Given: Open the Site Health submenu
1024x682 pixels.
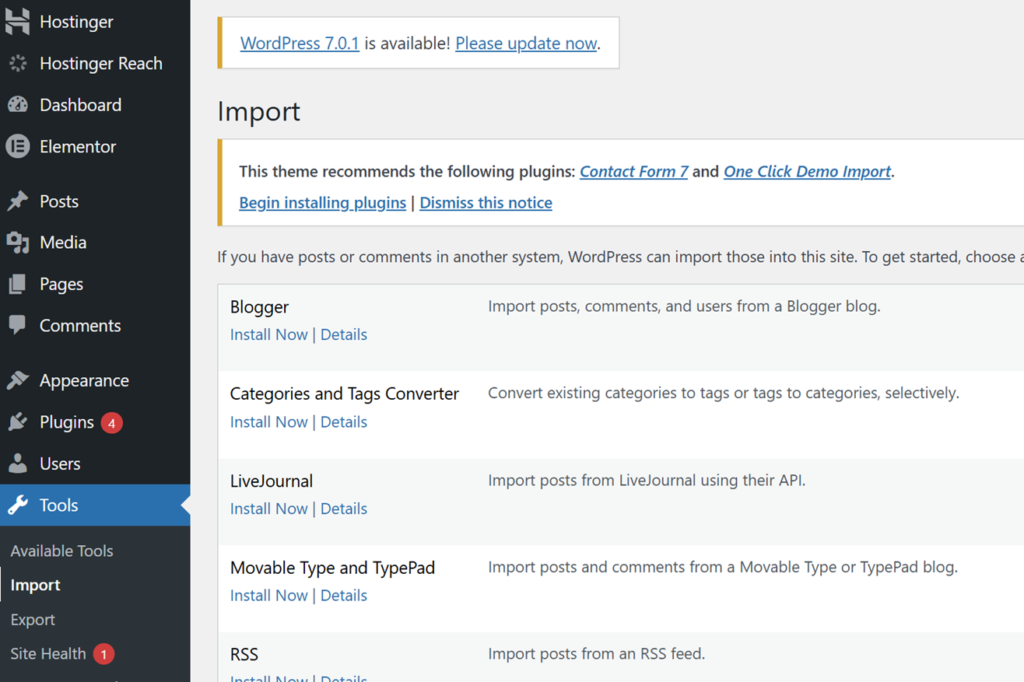Looking at the screenshot, I should [48, 654].
